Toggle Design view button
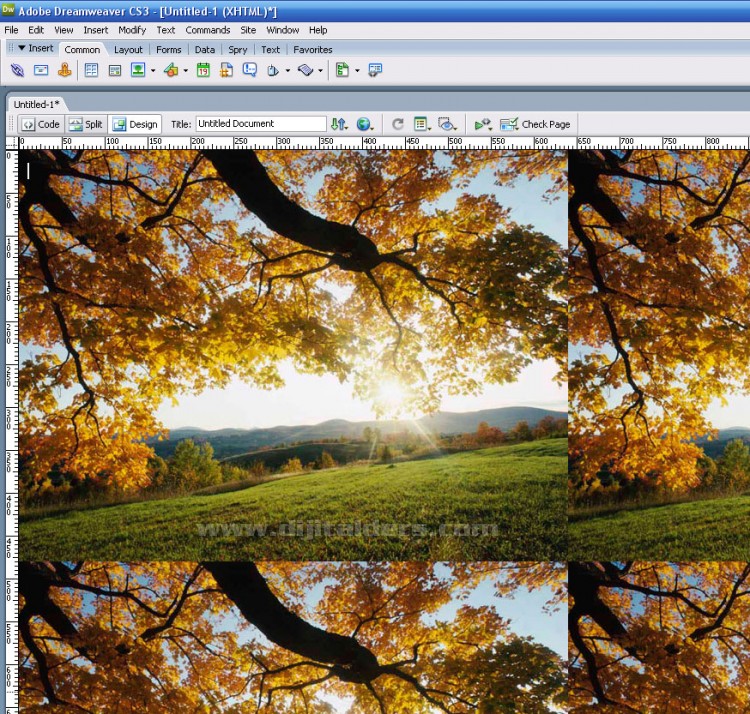 135,124
